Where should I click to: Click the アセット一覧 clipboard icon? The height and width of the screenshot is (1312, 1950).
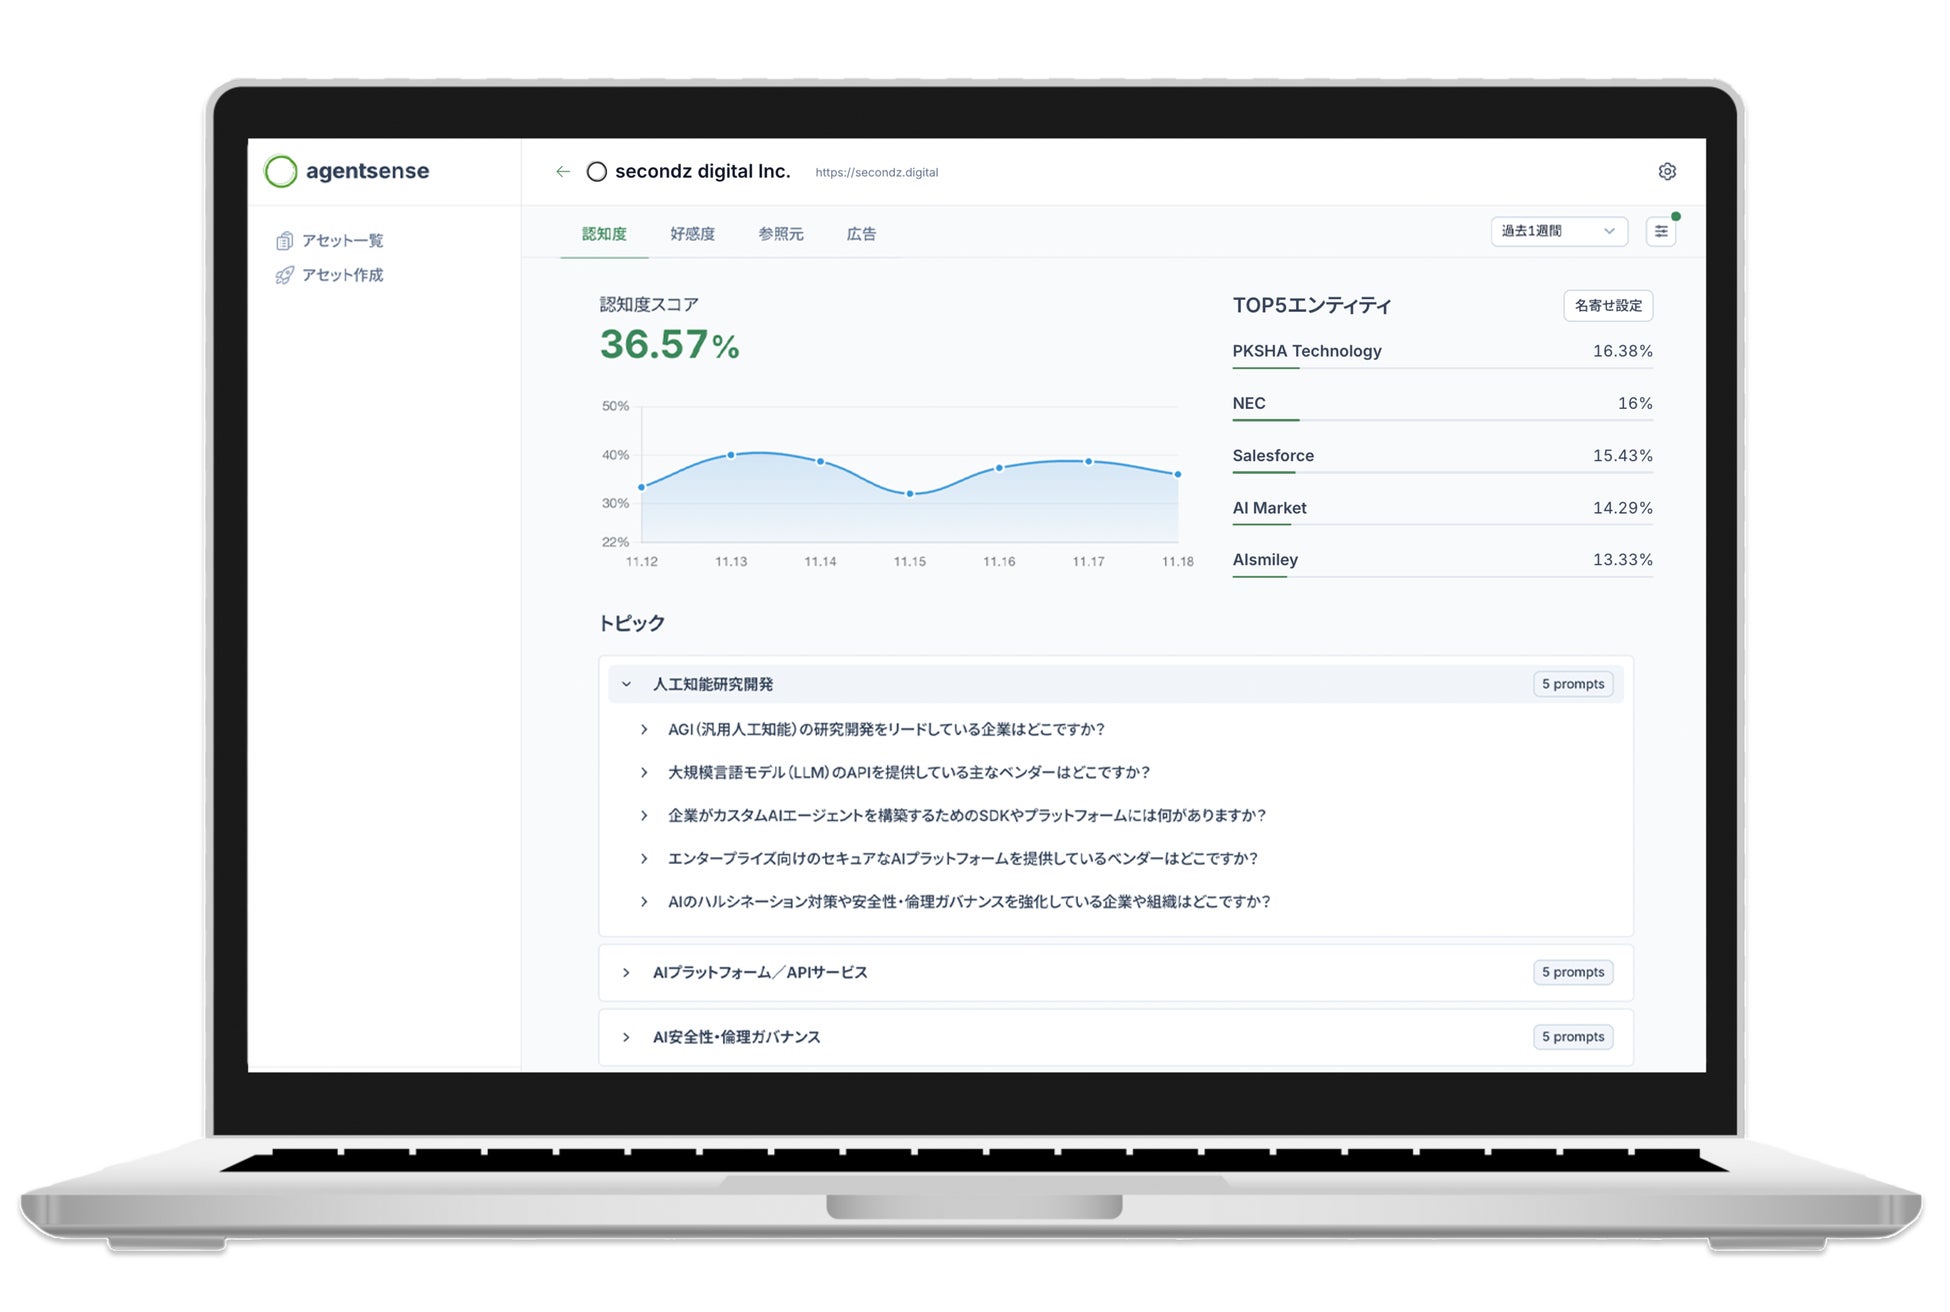pyautogui.click(x=285, y=241)
